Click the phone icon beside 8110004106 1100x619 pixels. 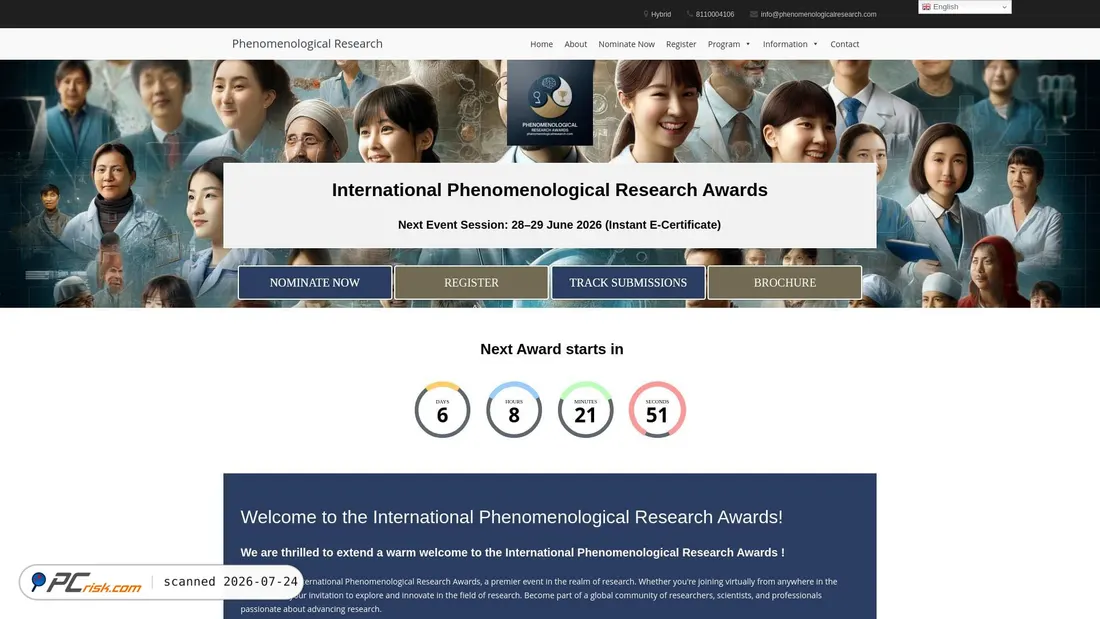point(690,14)
